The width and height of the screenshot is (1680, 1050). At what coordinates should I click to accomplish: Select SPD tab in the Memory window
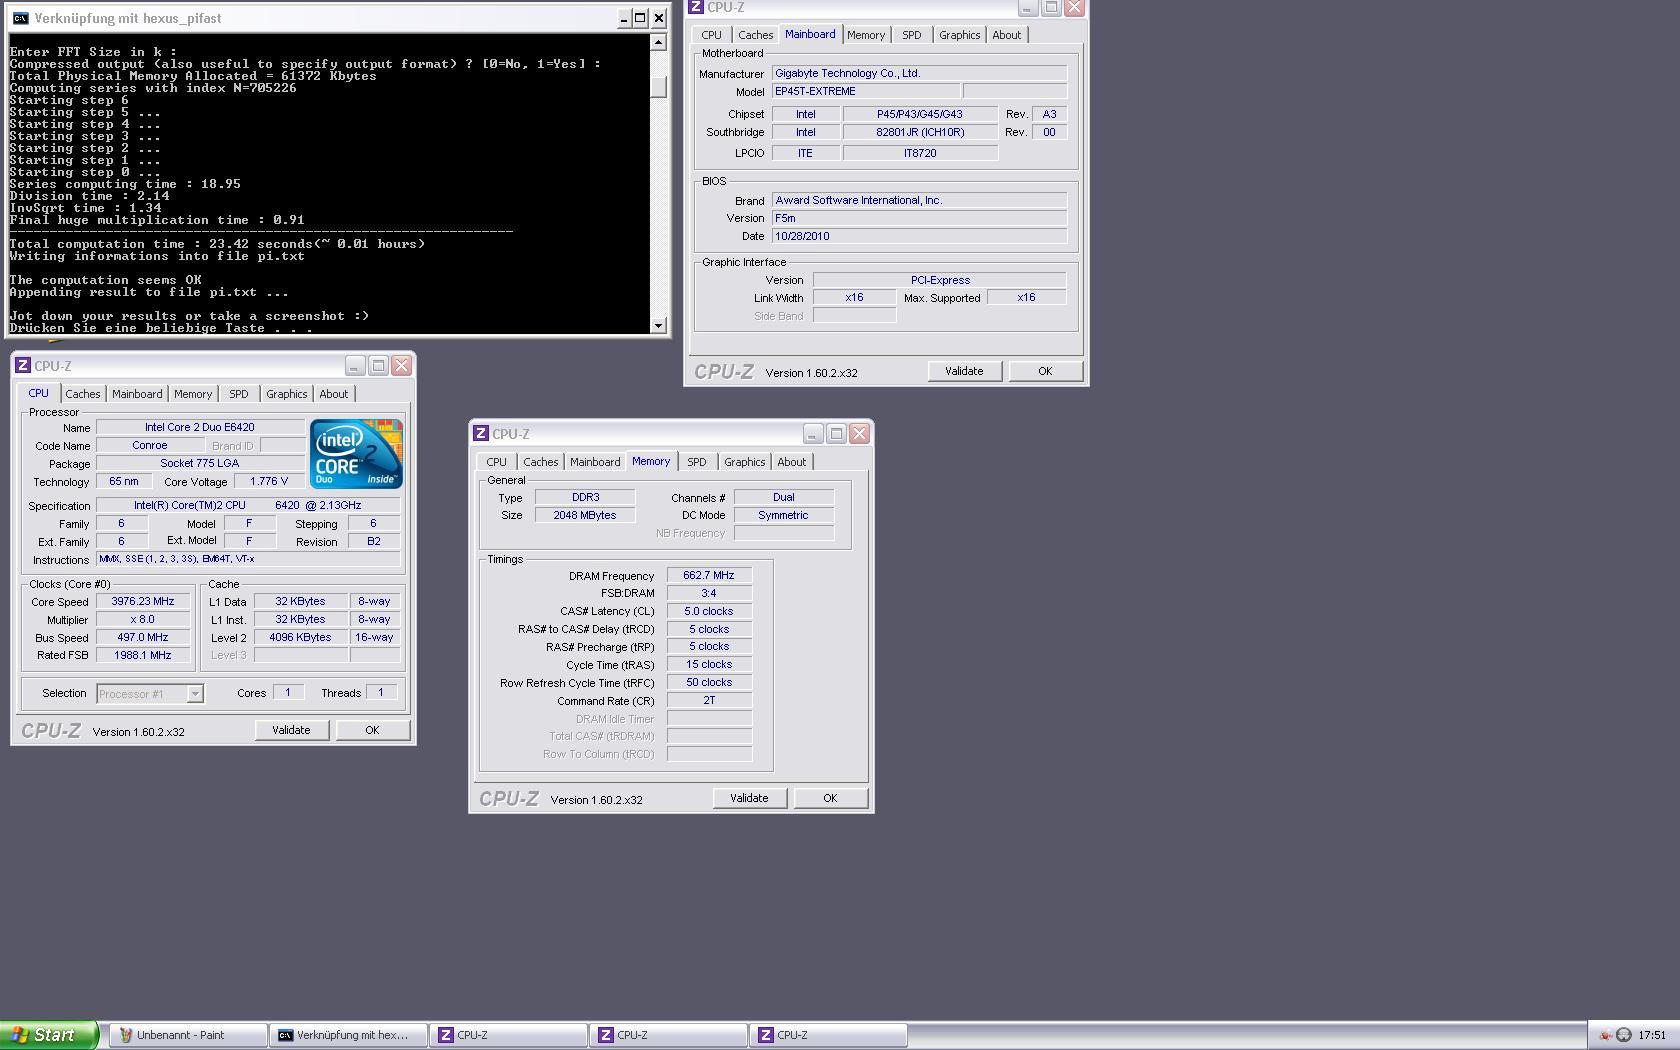[697, 462]
